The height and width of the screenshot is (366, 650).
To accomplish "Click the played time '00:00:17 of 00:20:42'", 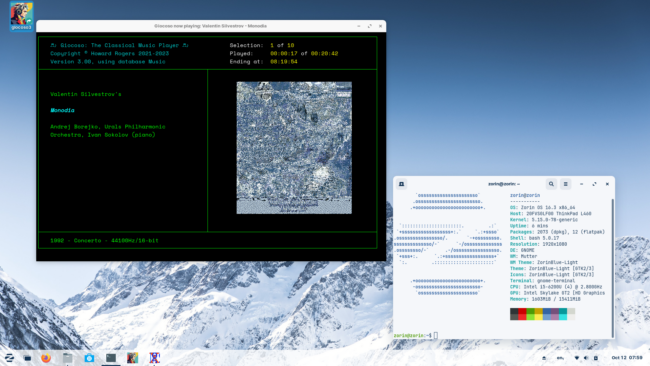I will point(304,53).
